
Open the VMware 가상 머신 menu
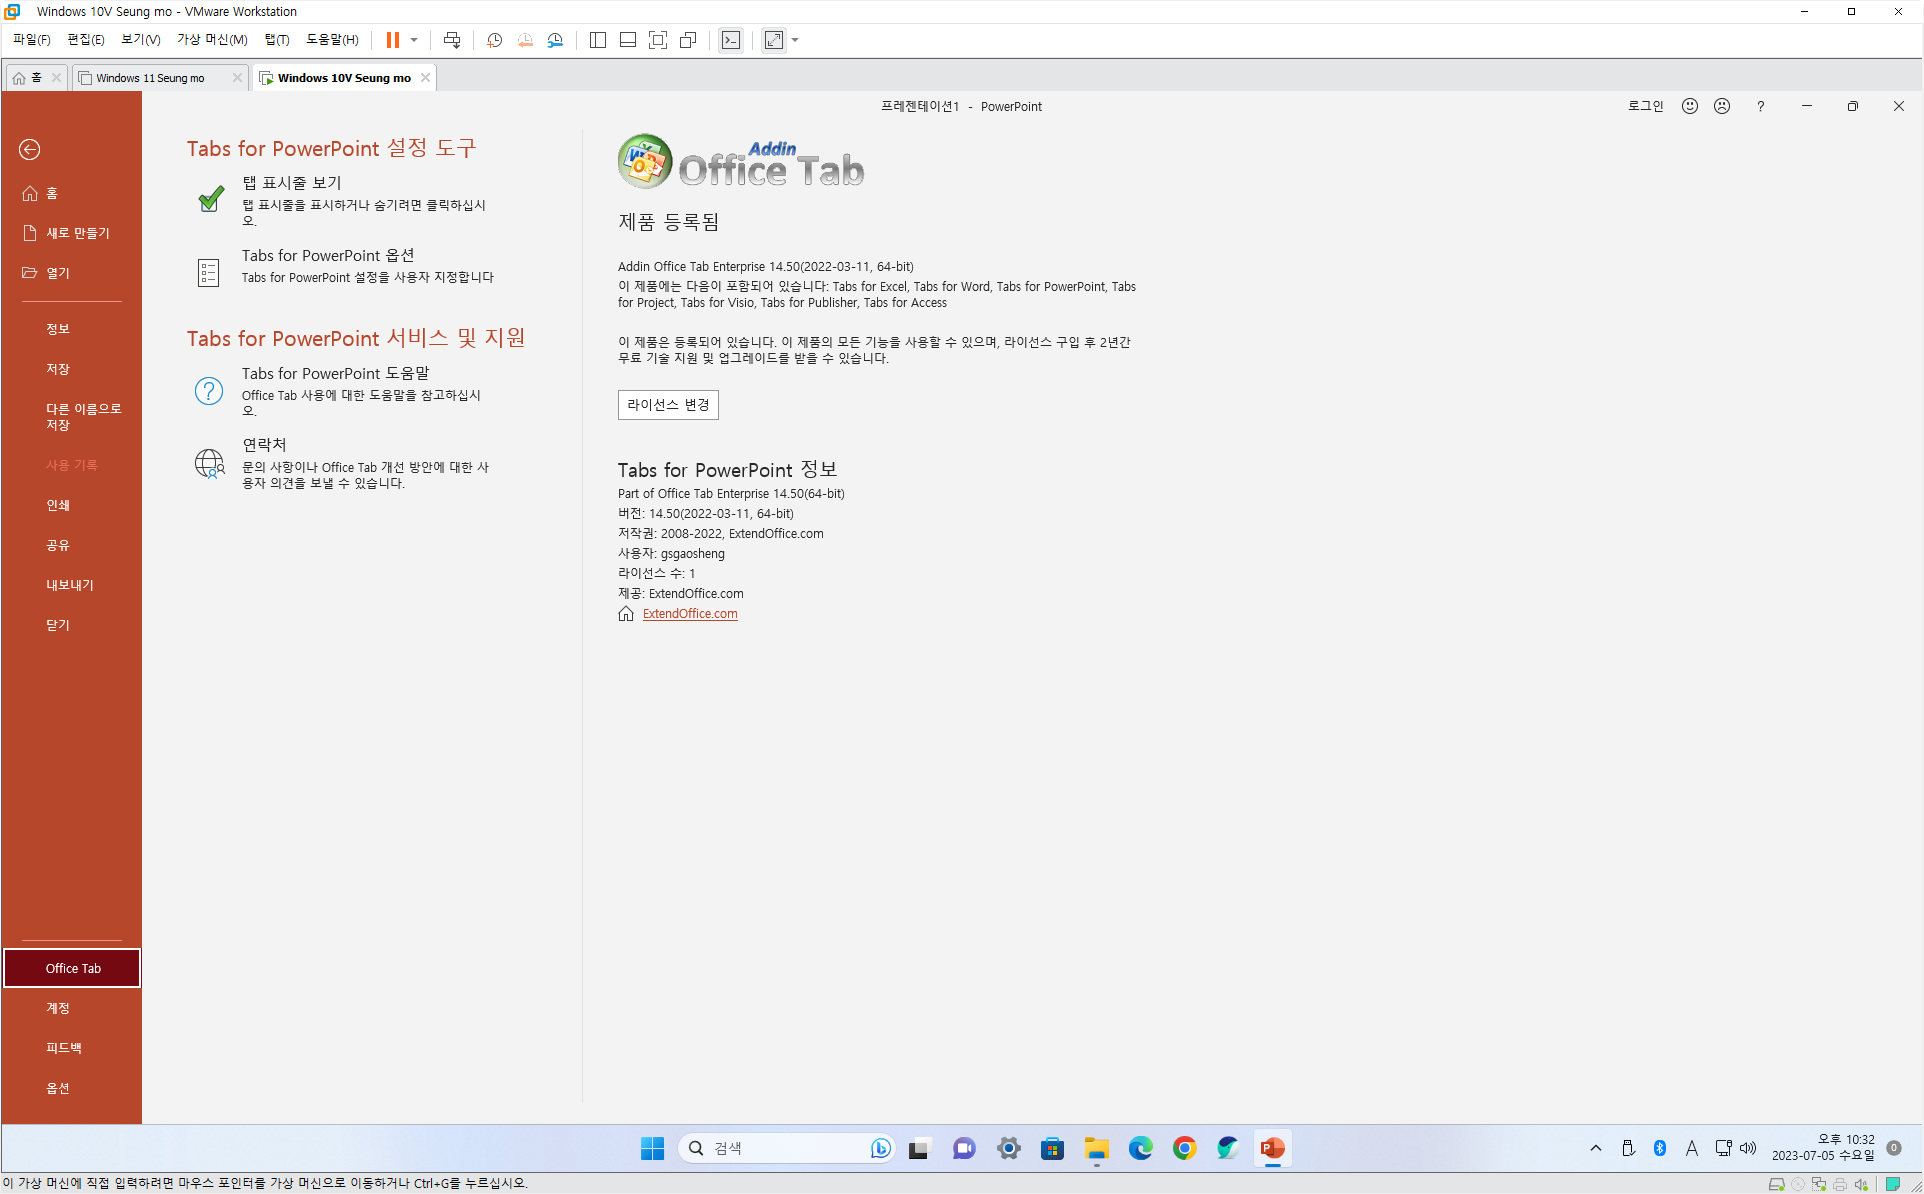click(x=211, y=40)
